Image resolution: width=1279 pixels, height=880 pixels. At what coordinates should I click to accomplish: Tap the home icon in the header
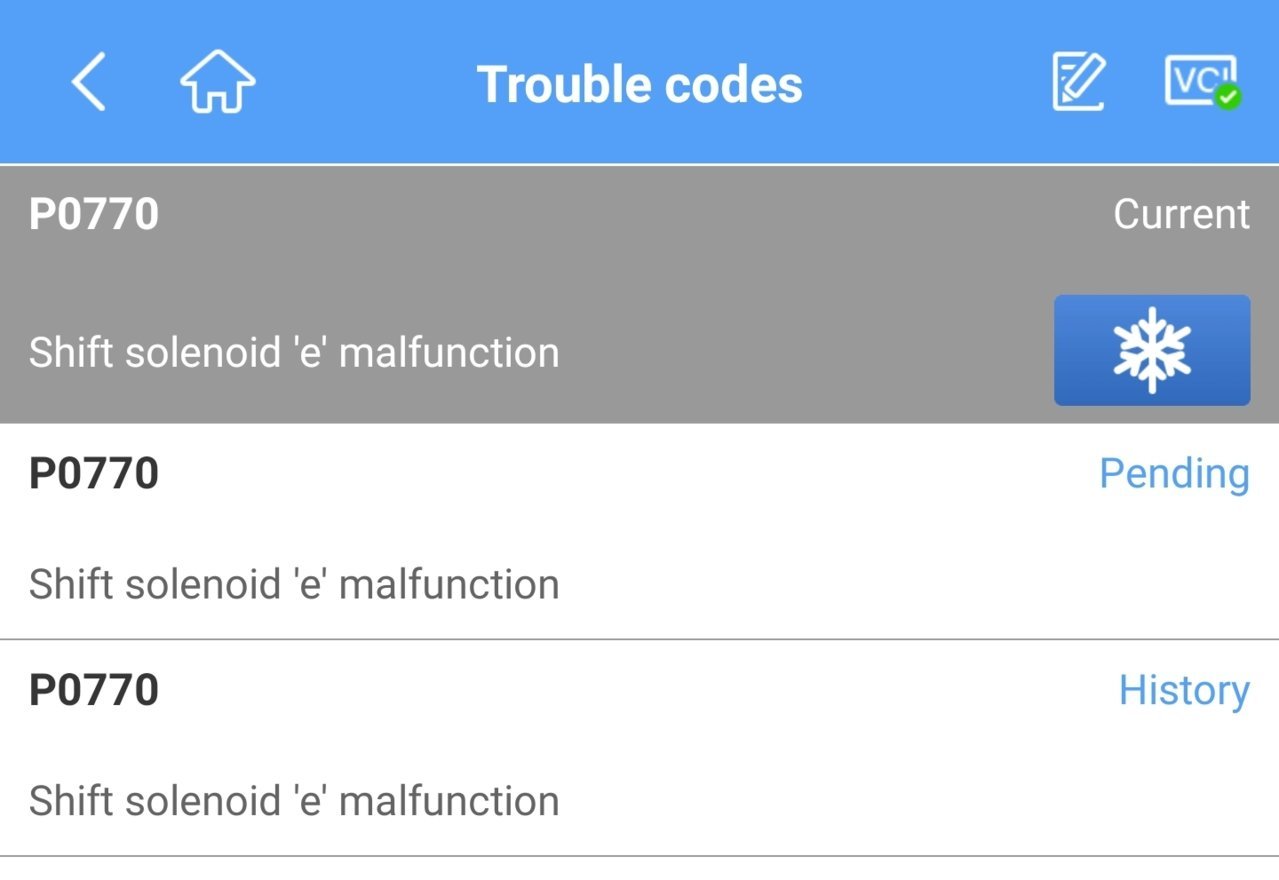(217, 82)
